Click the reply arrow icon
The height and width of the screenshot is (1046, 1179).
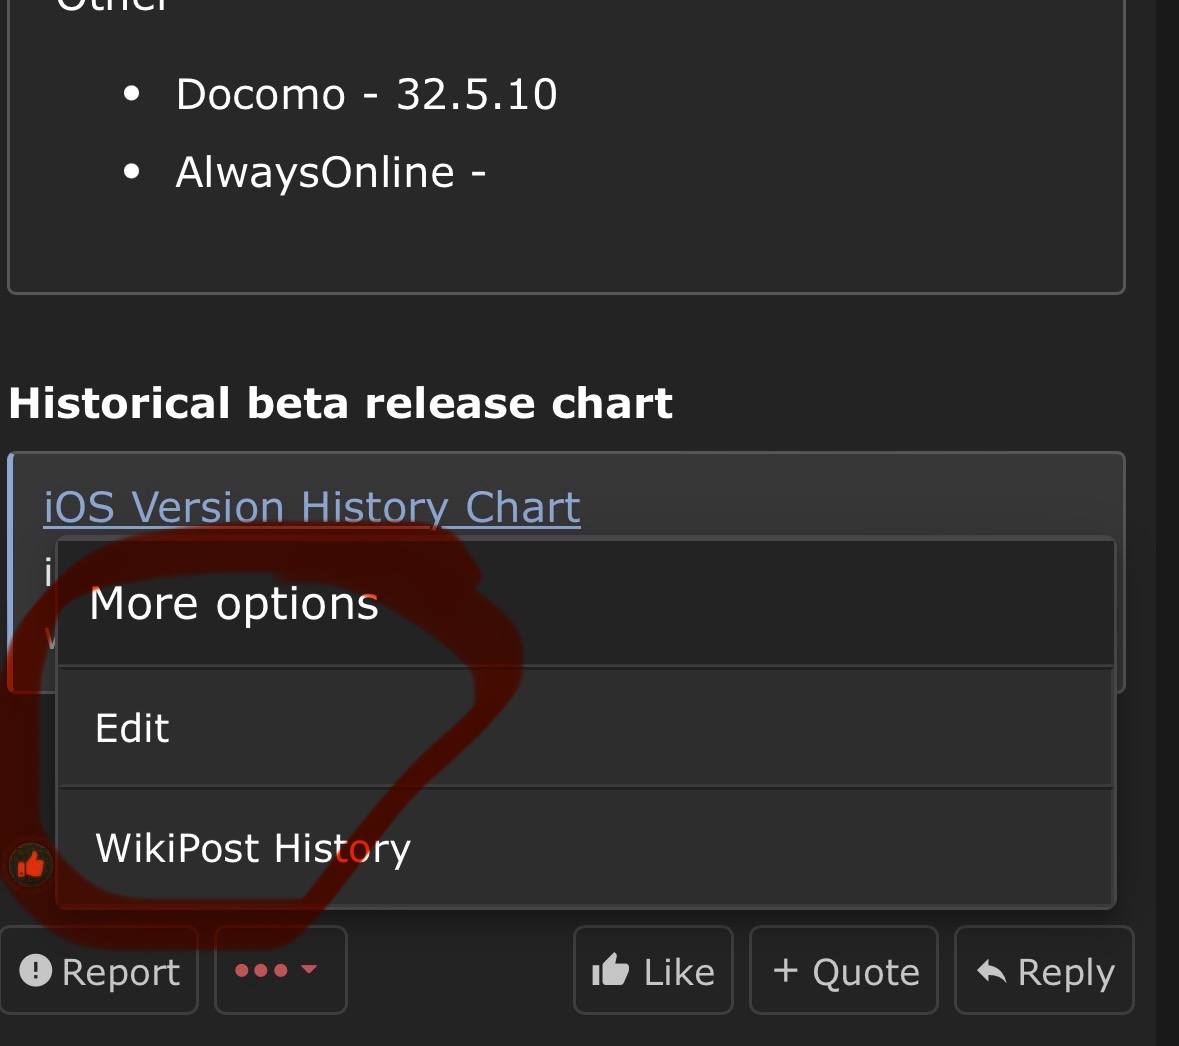click(991, 971)
